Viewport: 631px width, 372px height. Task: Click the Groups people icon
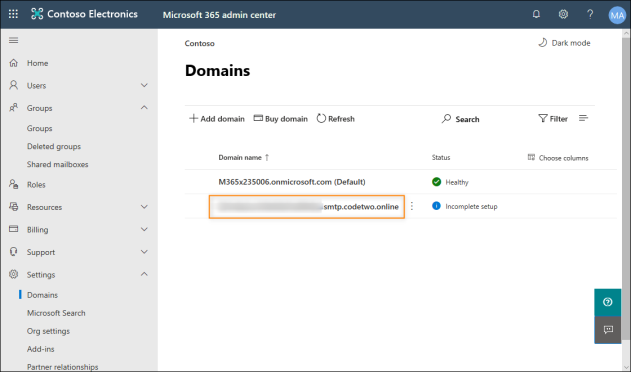point(14,107)
